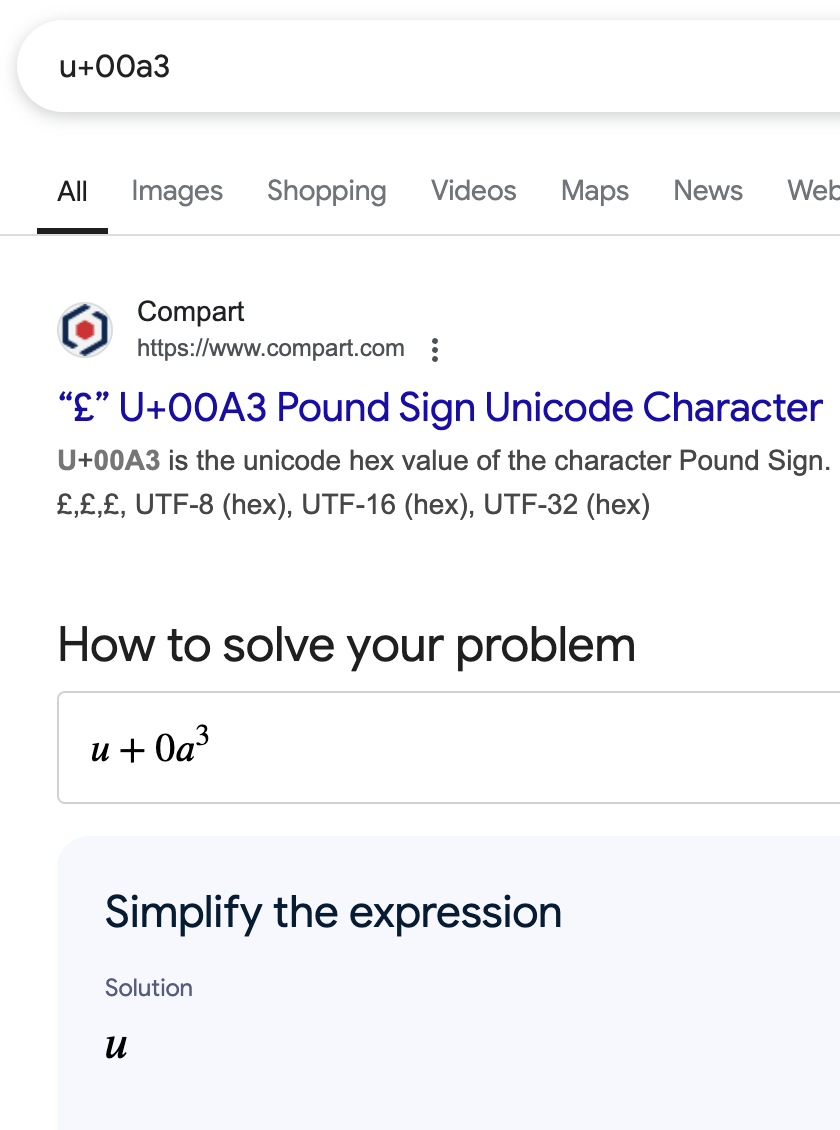Screen dimensions: 840x1130
Task: Click the math expression box u + 0a³
Action: coord(448,747)
